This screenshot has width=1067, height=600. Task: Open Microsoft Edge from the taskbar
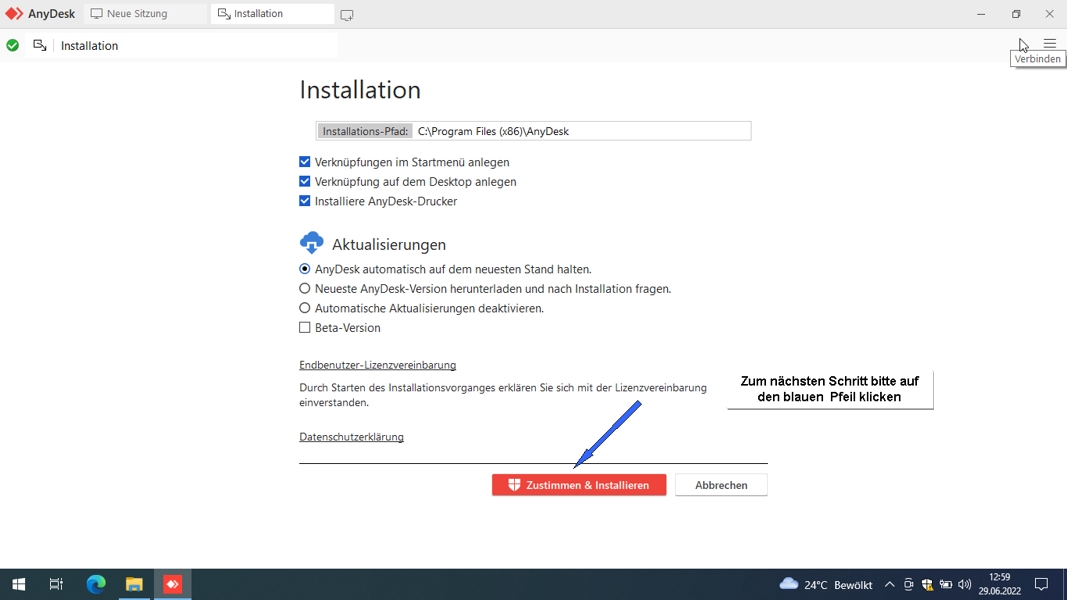click(96, 584)
